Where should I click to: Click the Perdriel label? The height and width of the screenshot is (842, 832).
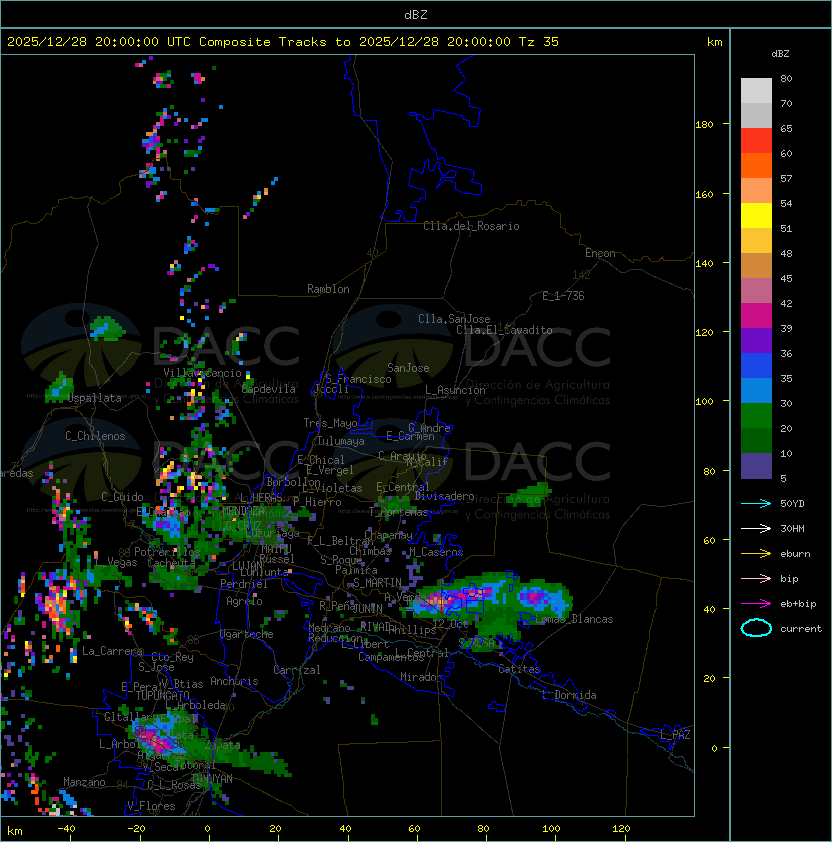244,584
